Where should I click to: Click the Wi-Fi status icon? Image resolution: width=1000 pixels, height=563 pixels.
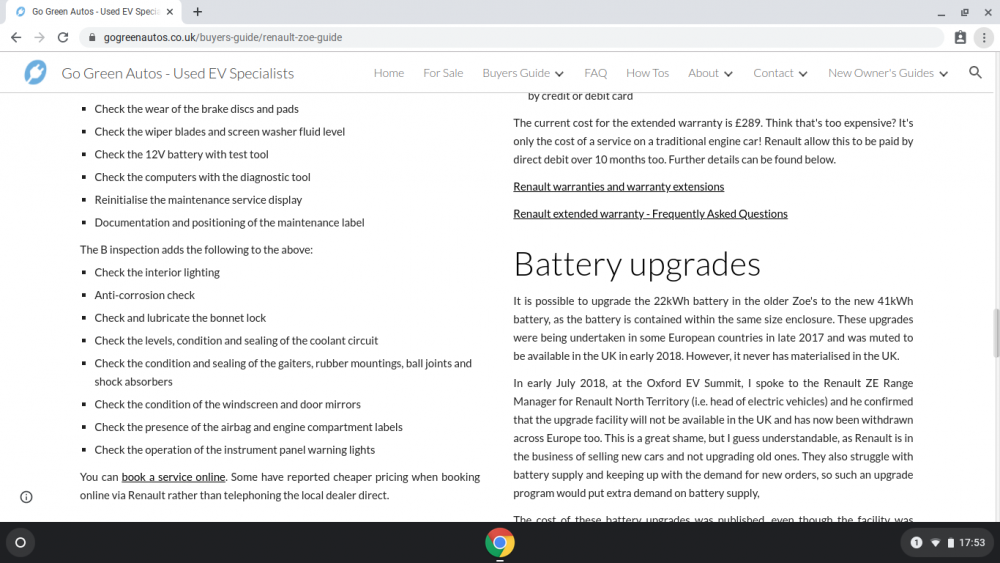tap(935, 543)
